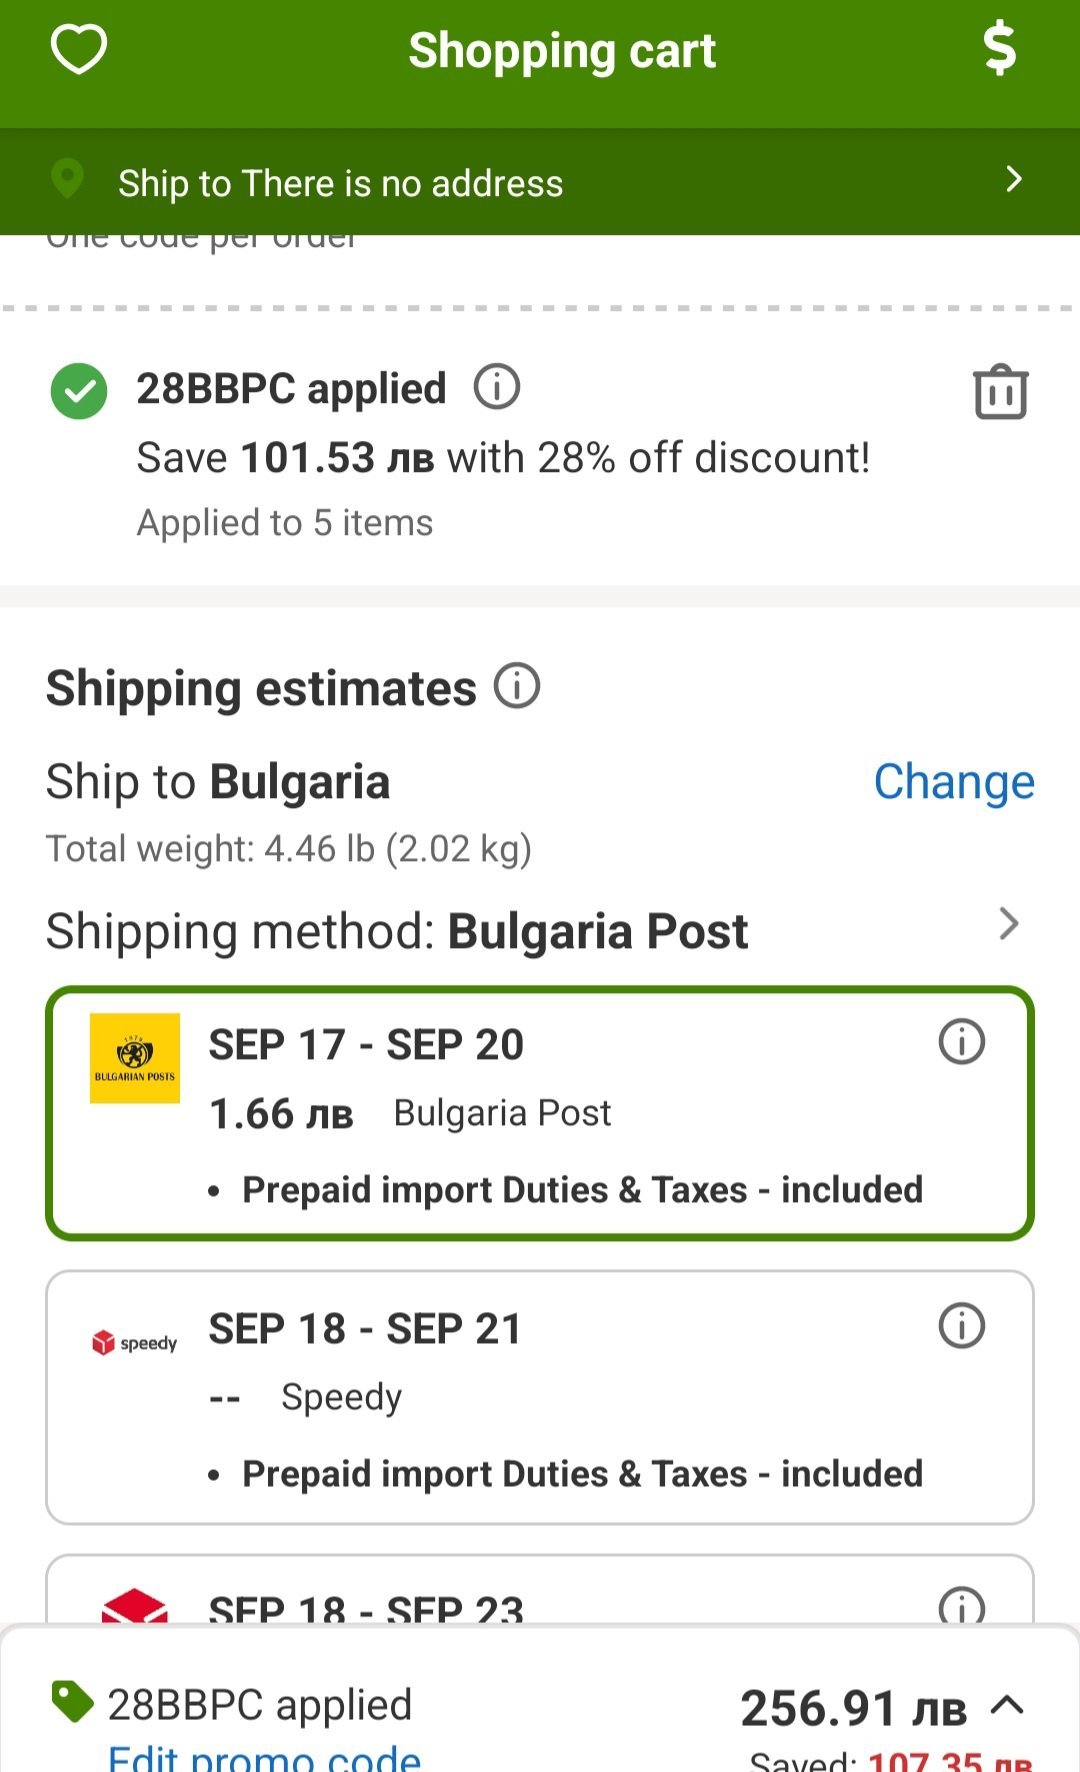
Task: Choose the SEP 18 - SEP 23 shipping option
Action: (x=540, y=1600)
